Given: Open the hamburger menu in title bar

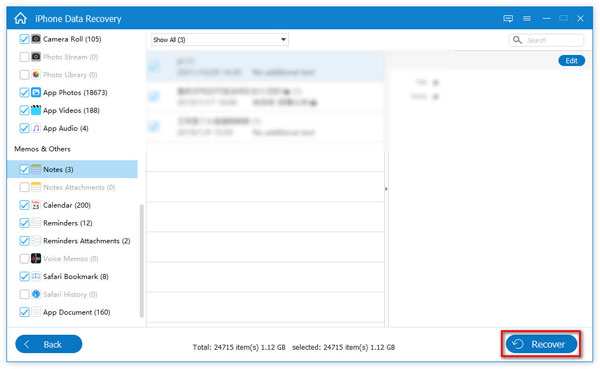Looking at the screenshot, I should pos(527,18).
